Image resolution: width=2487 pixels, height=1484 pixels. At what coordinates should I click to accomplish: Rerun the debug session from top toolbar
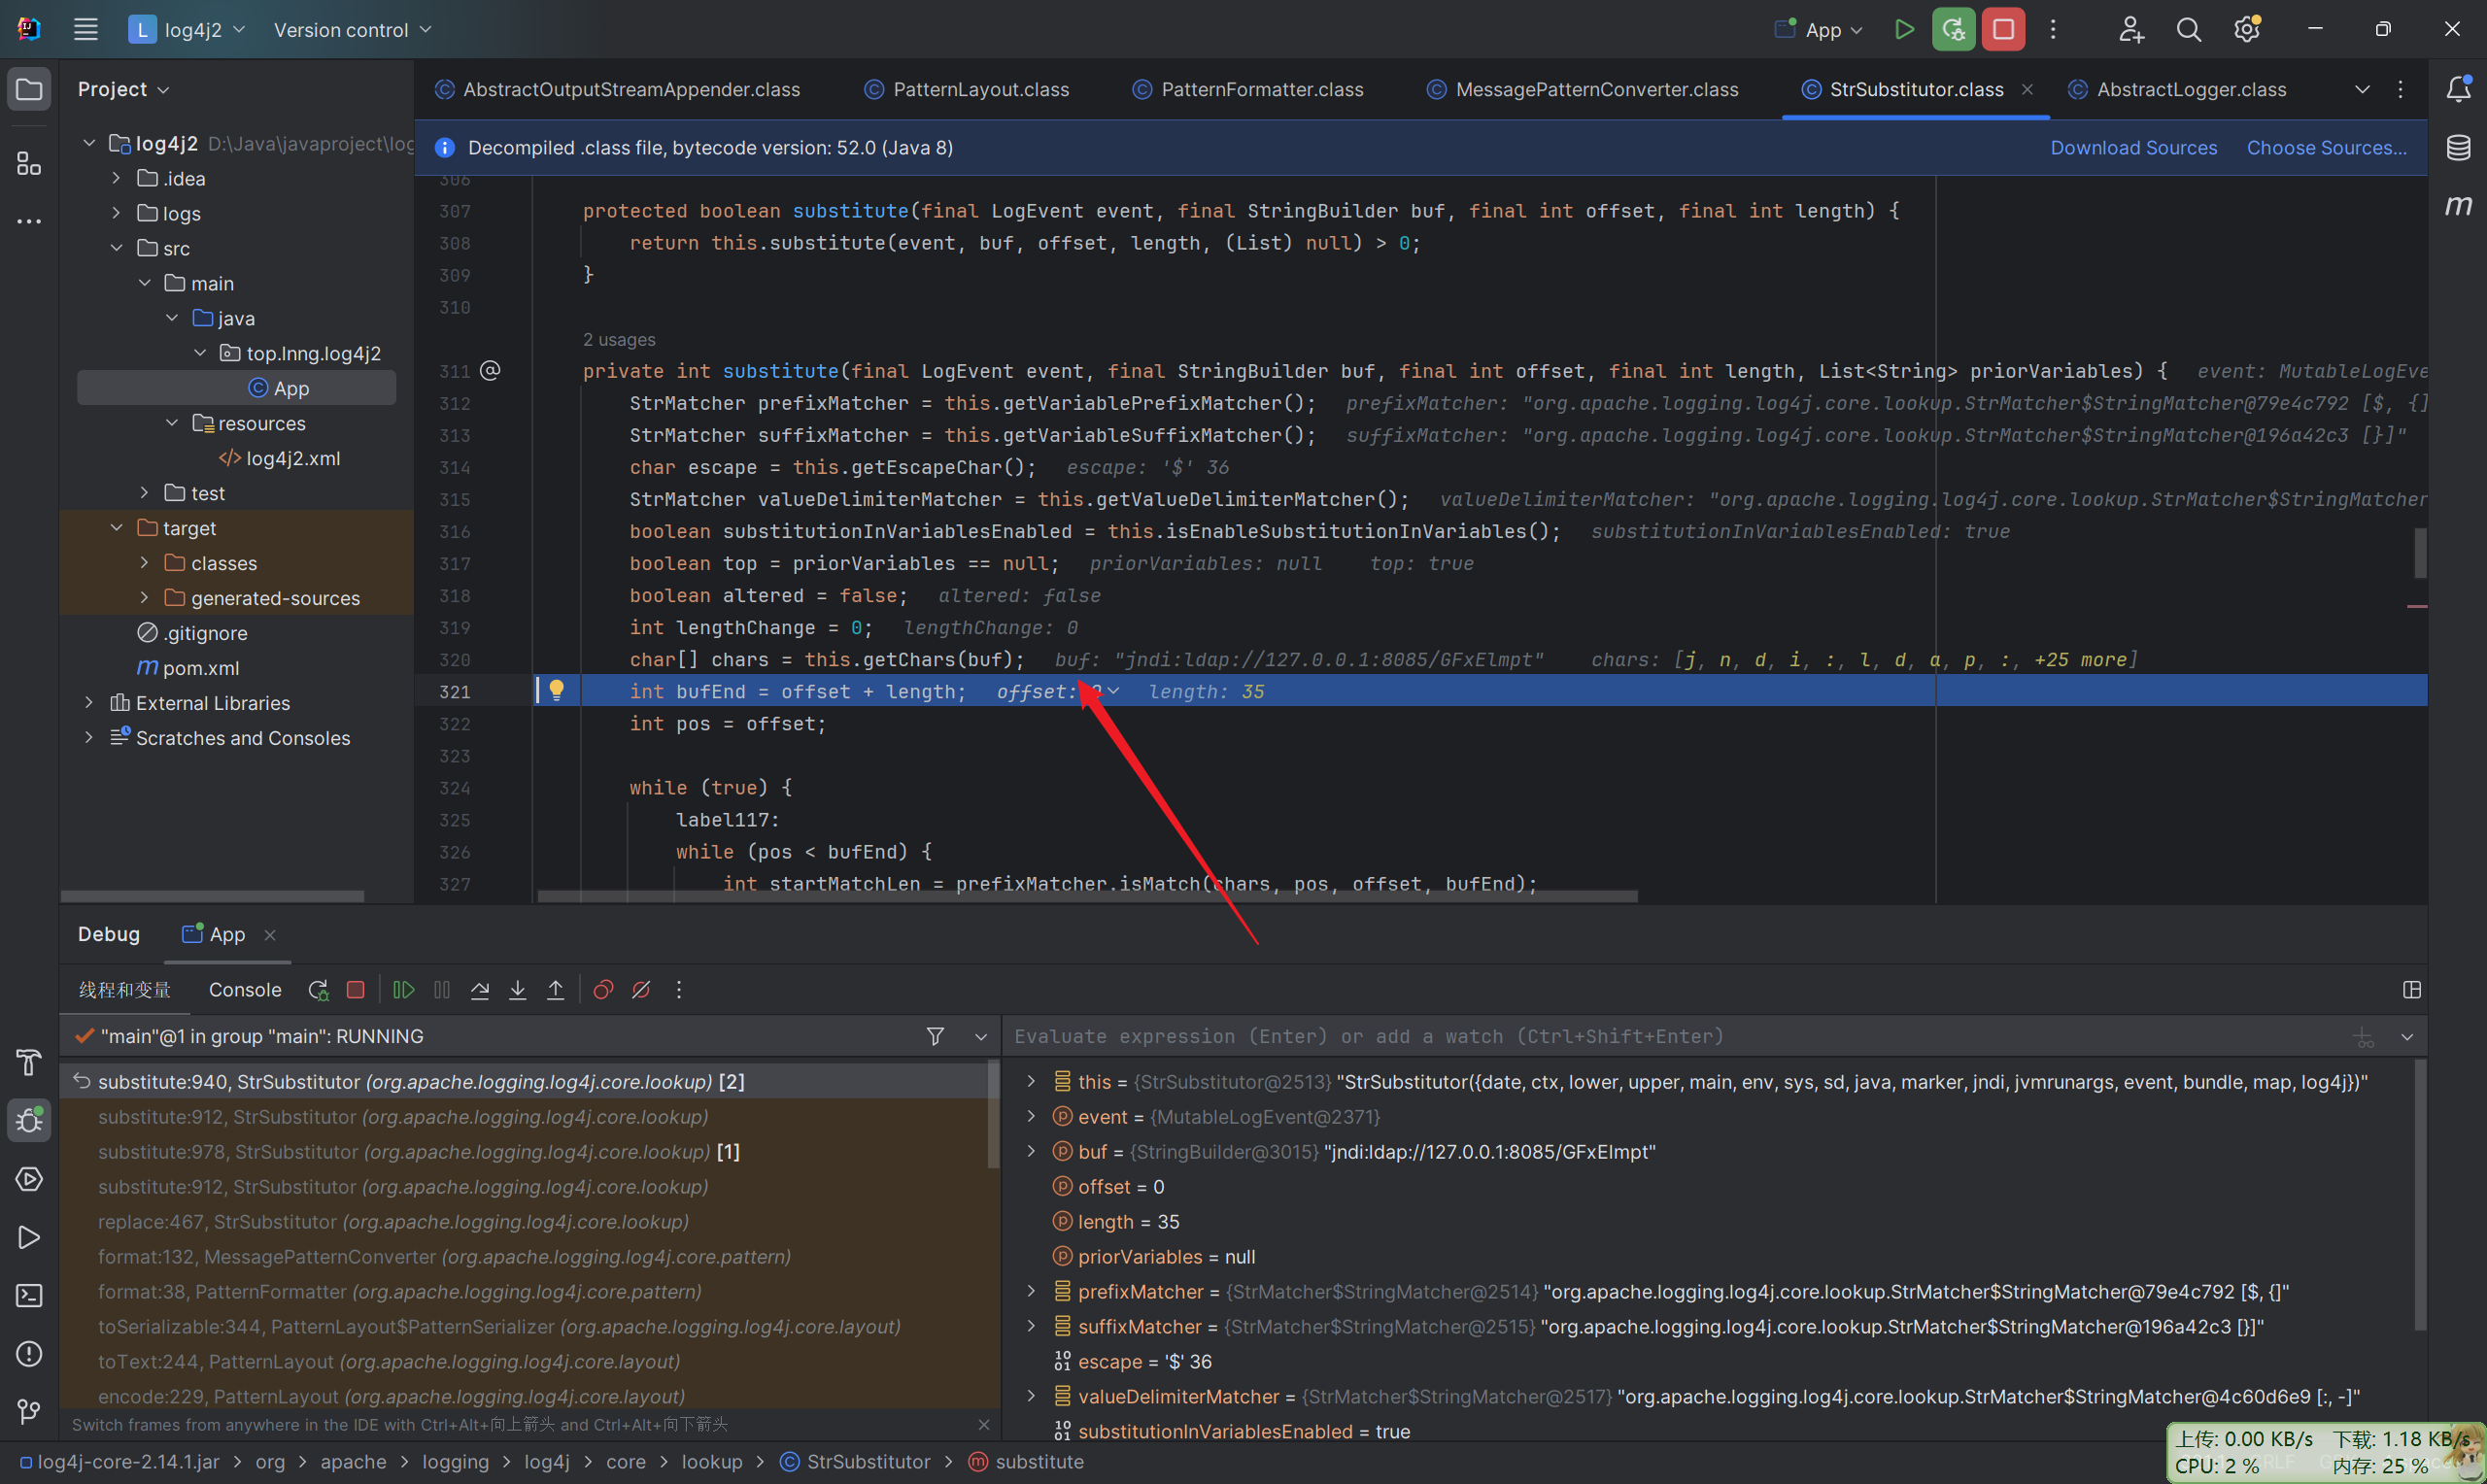pos(1953,29)
